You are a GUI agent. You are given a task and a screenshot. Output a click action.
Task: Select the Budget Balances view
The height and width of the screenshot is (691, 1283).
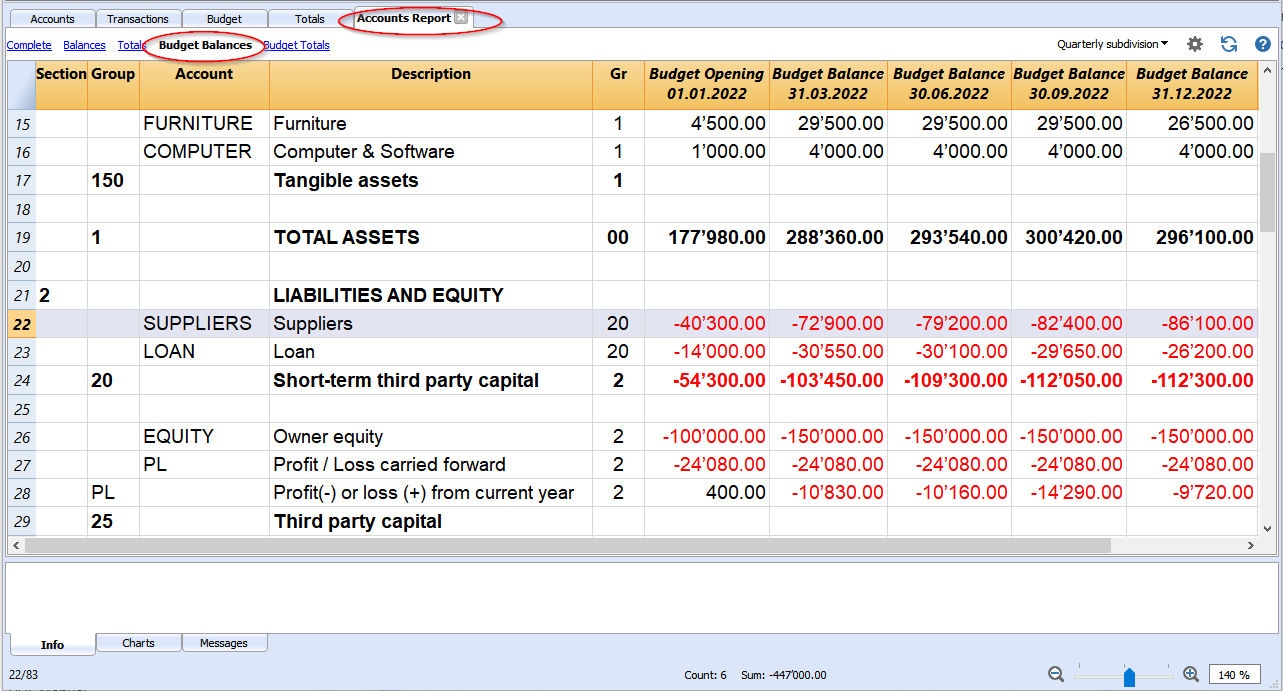point(205,45)
